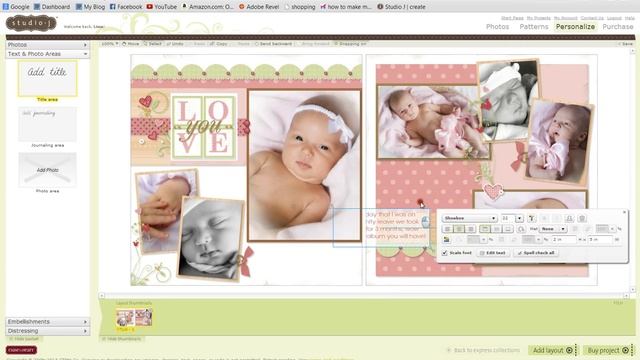
Task: Click the Add layout button
Action: 552,350
